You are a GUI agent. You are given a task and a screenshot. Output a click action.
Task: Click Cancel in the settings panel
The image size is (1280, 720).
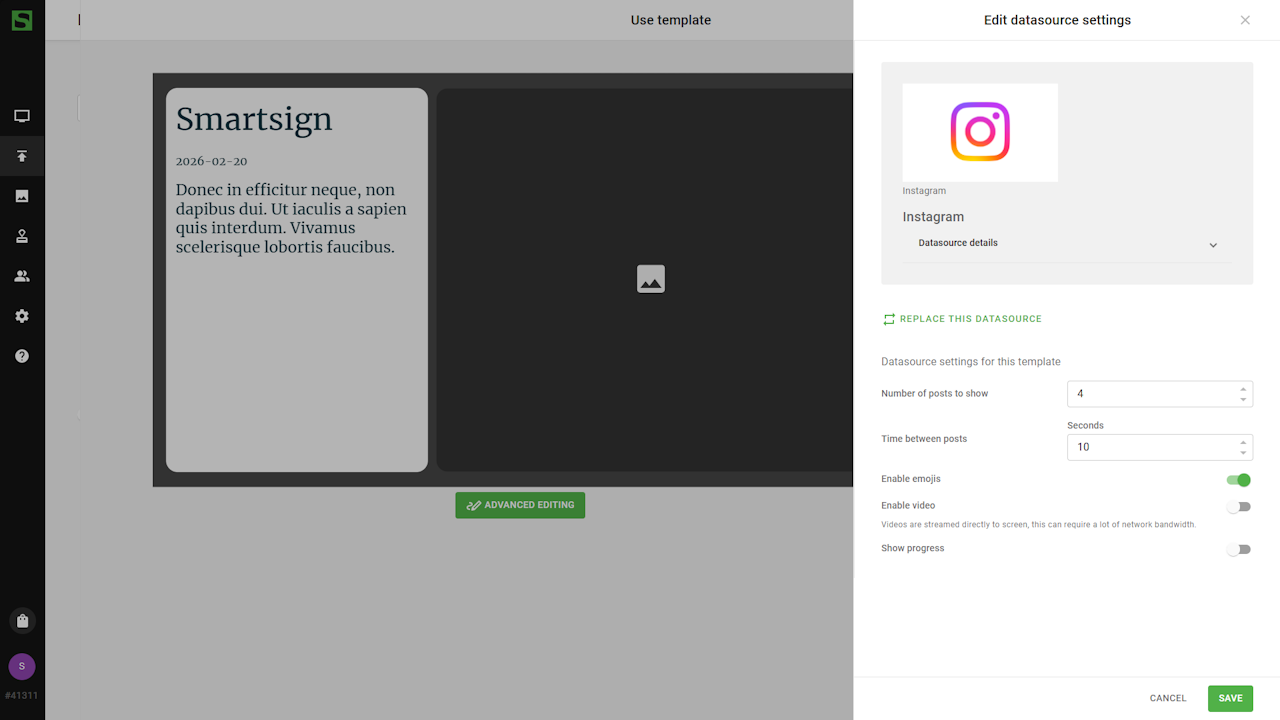click(1167, 698)
